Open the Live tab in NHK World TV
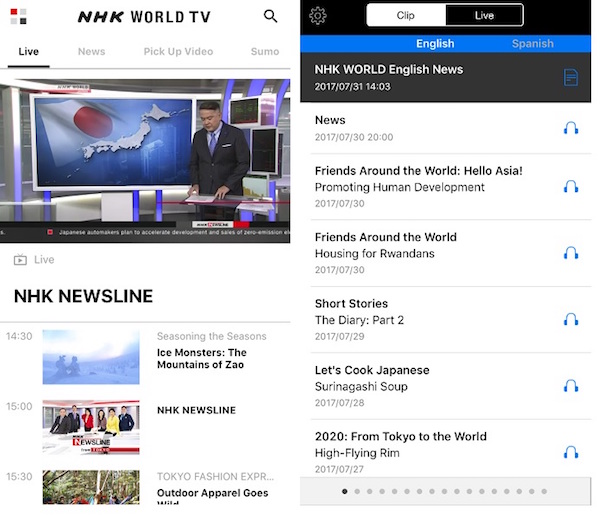The width and height of the screenshot is (600, 515). click(x=29, y=52)
